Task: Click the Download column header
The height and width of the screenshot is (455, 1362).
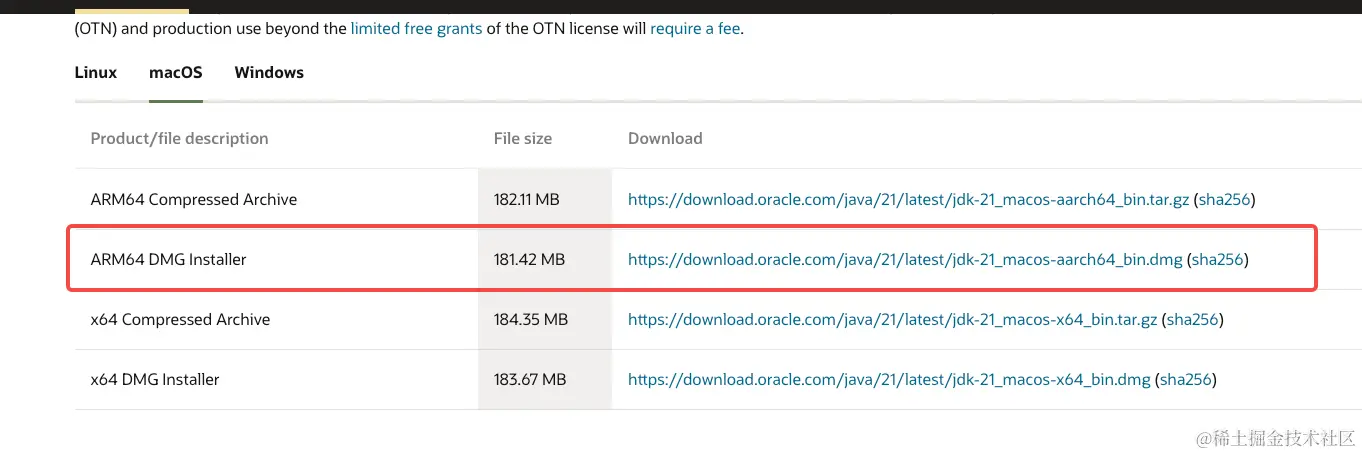Action: [x=665, y=138]
